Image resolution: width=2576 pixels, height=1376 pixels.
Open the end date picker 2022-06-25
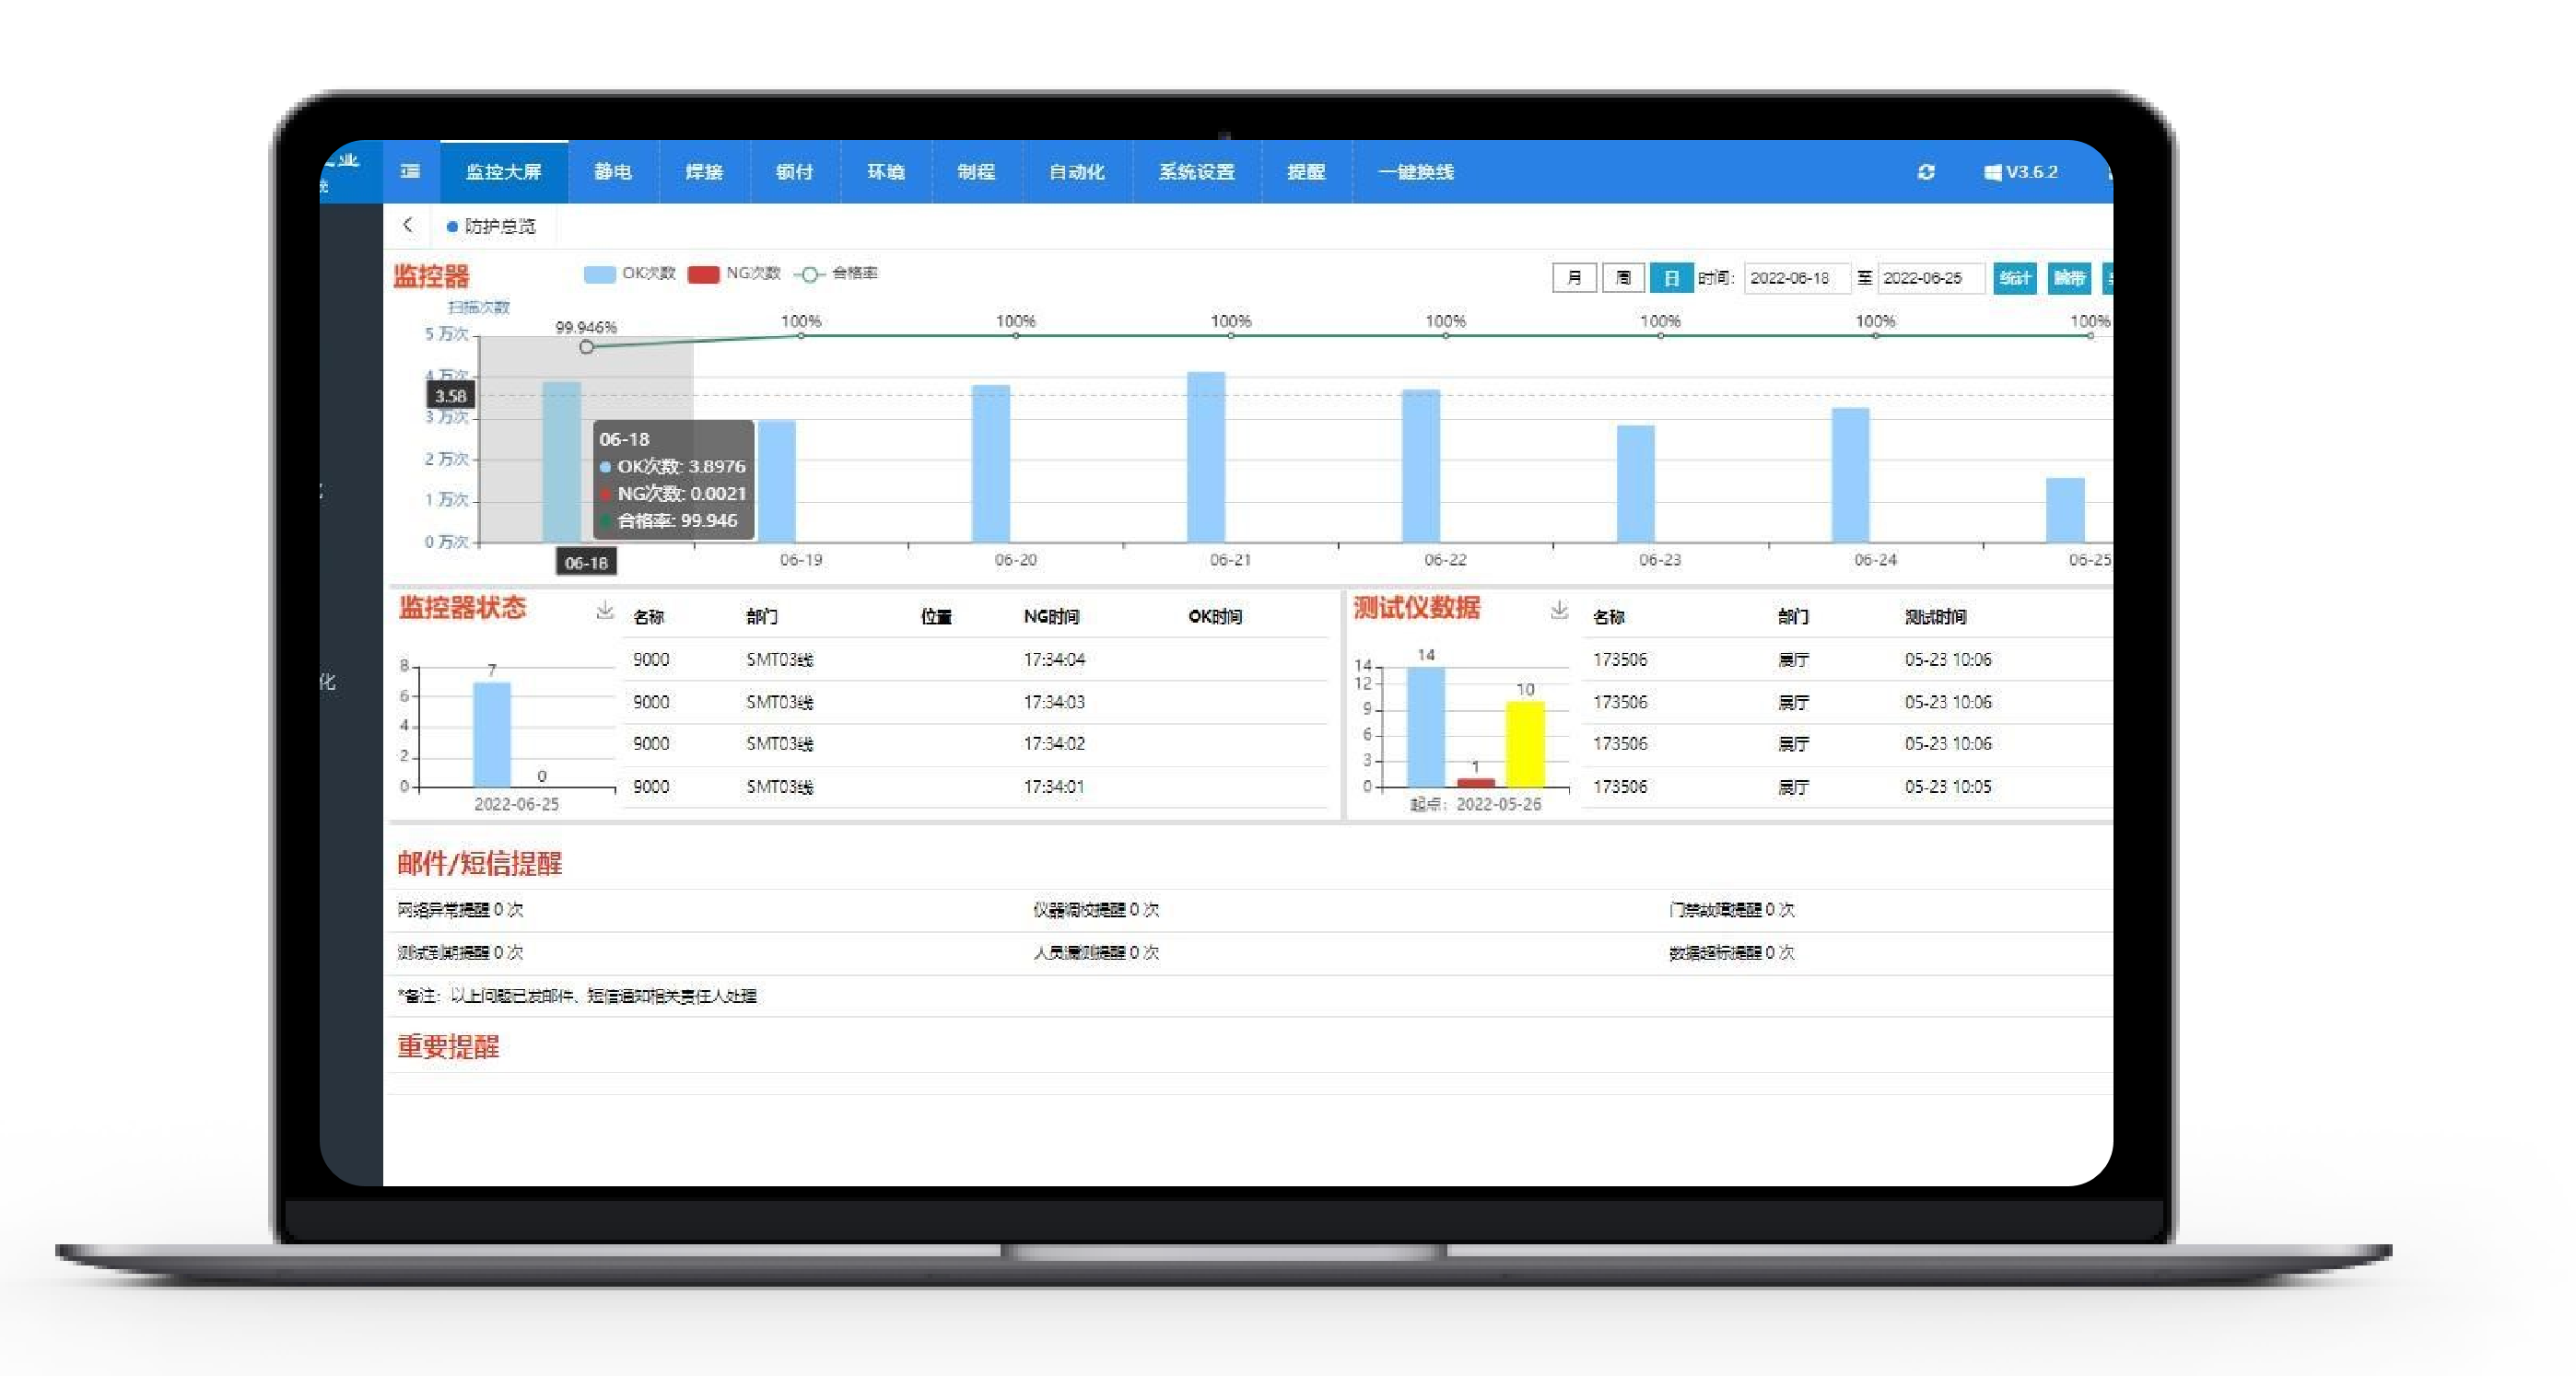tap(1928, 278)
